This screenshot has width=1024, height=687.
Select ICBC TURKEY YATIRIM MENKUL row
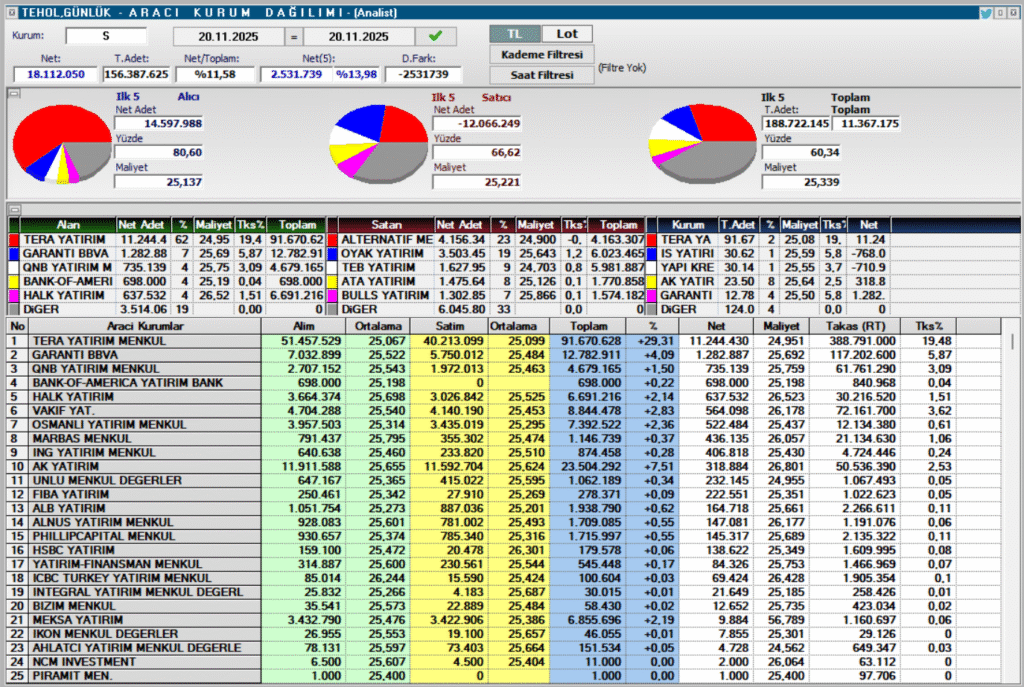504,578
